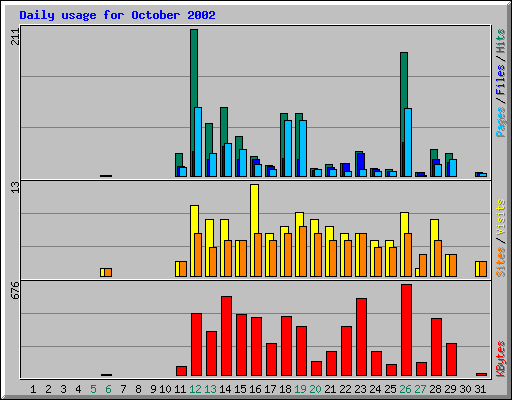Image resolution: width=512 pixels, height=400 pixels.
Task: Click the blue "Files" legend label
Action: (x=501, y=80)
